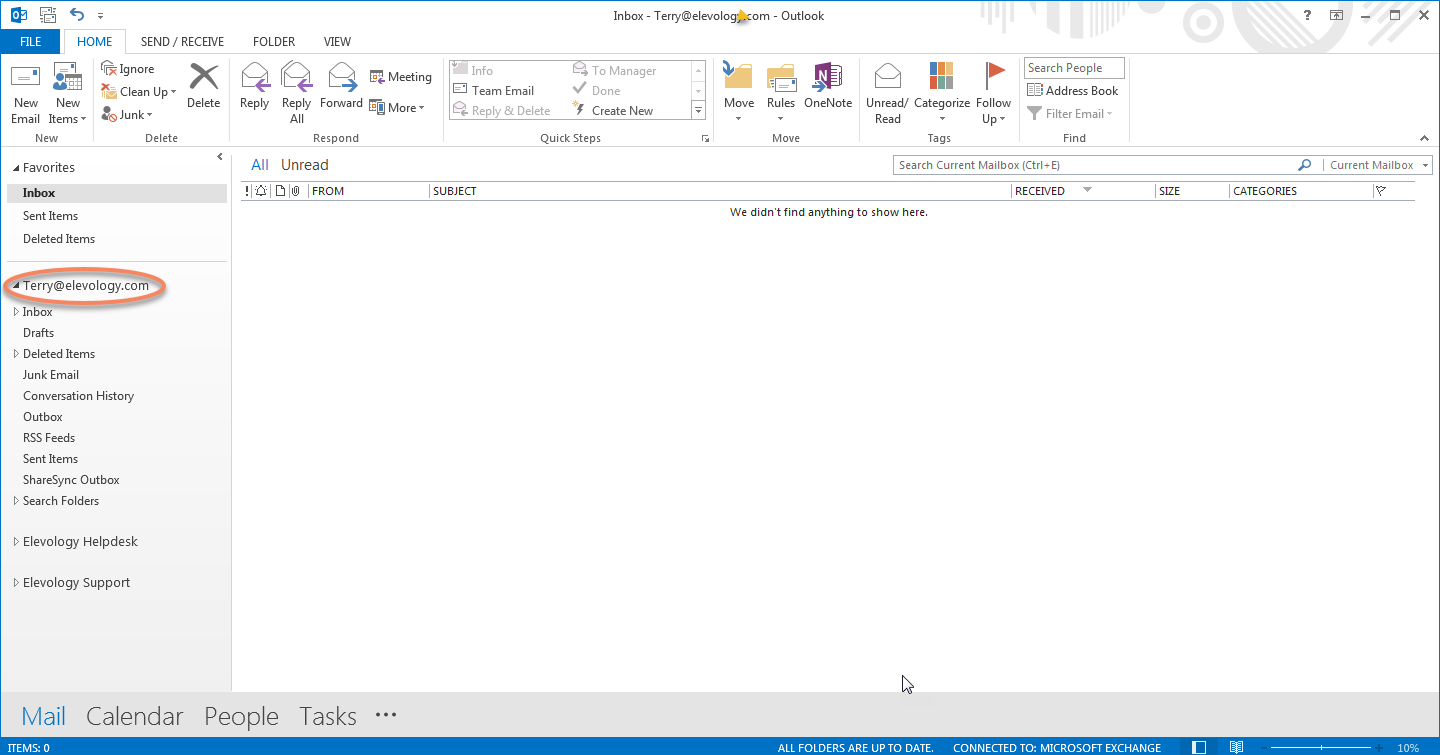Minimize the folder pane
Image resolution: width=1440 pixels, height=755 pixels.
tap(220, 157)
